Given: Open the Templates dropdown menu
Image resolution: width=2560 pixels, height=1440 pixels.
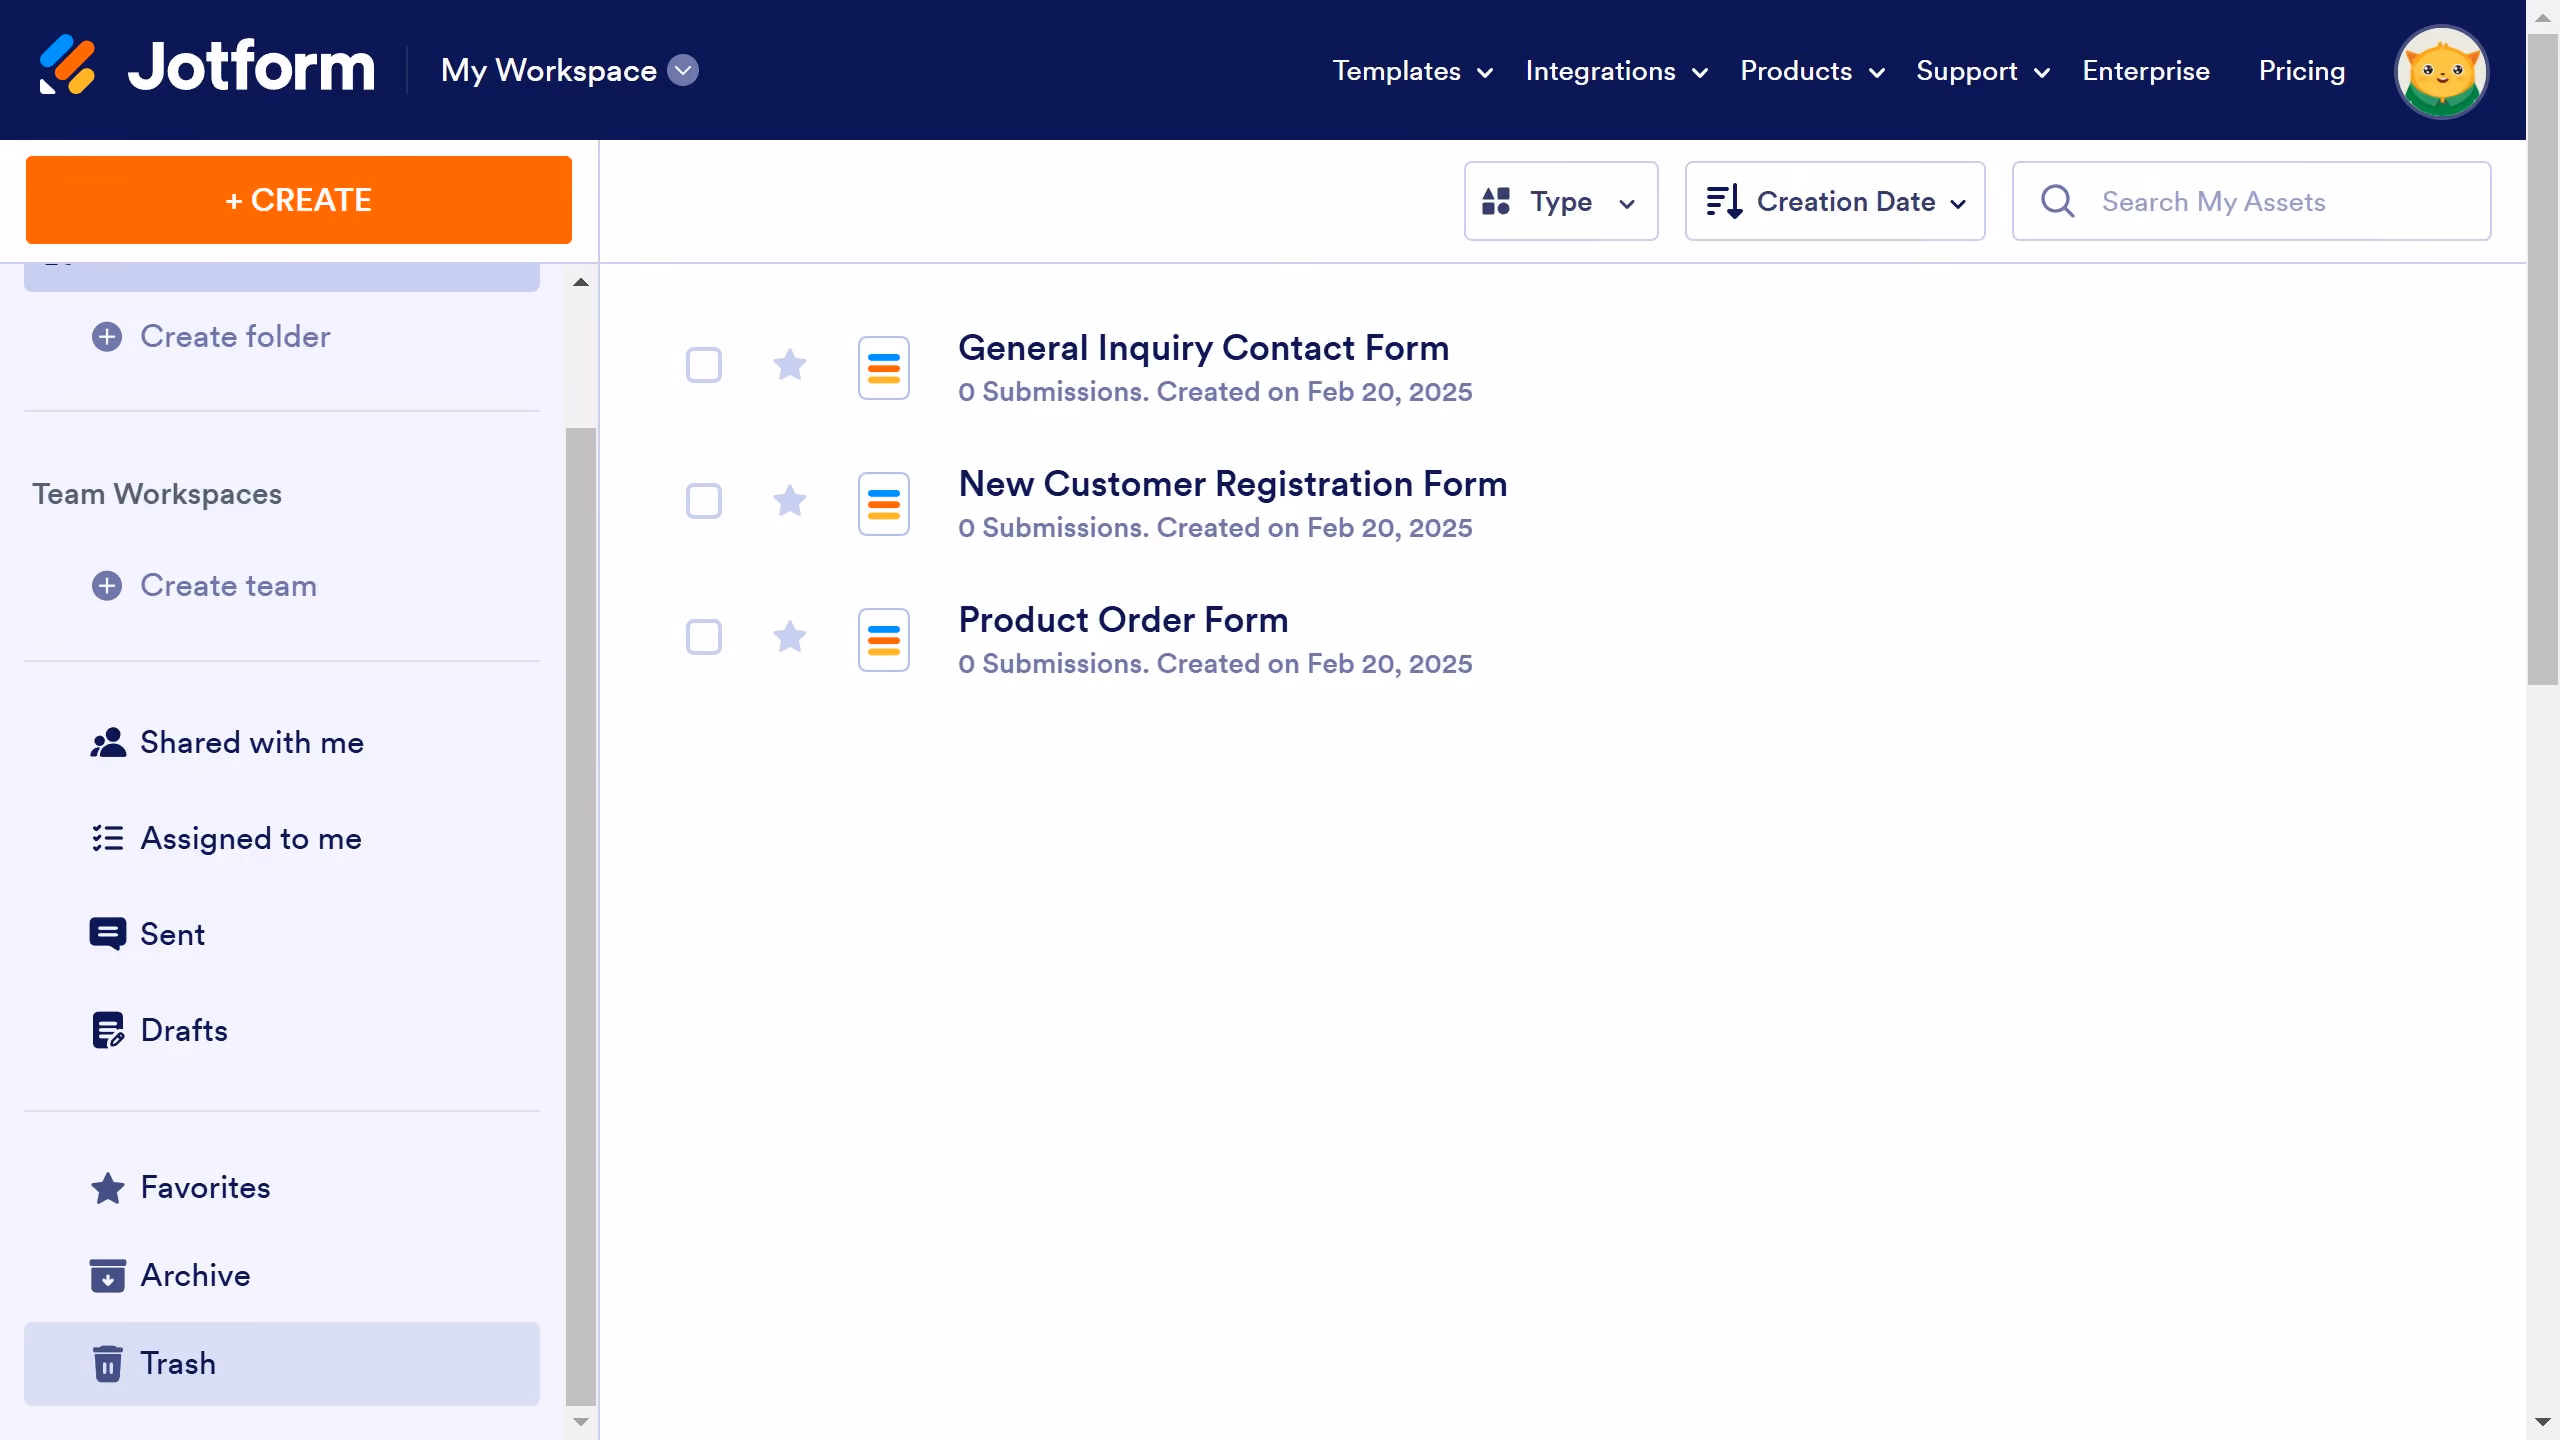Looking at the screenshot, I should (1413, 71).
